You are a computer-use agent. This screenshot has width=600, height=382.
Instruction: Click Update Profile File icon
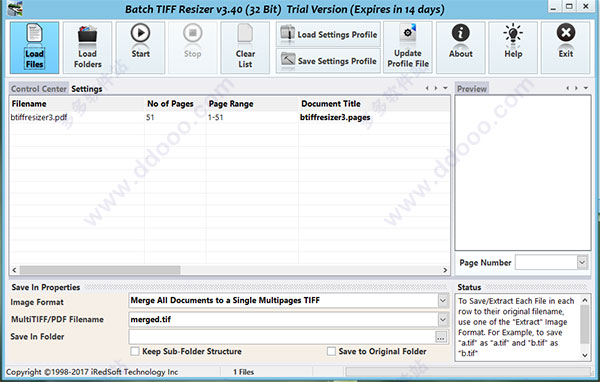pos(408,47)
